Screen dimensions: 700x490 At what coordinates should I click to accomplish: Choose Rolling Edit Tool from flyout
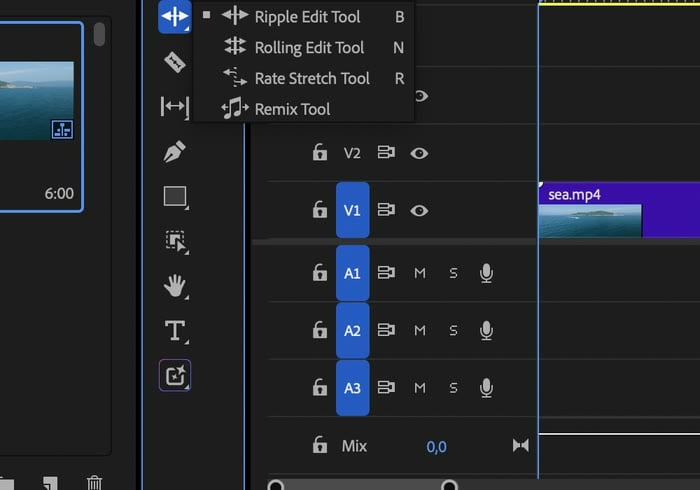[x=304, y=47]
